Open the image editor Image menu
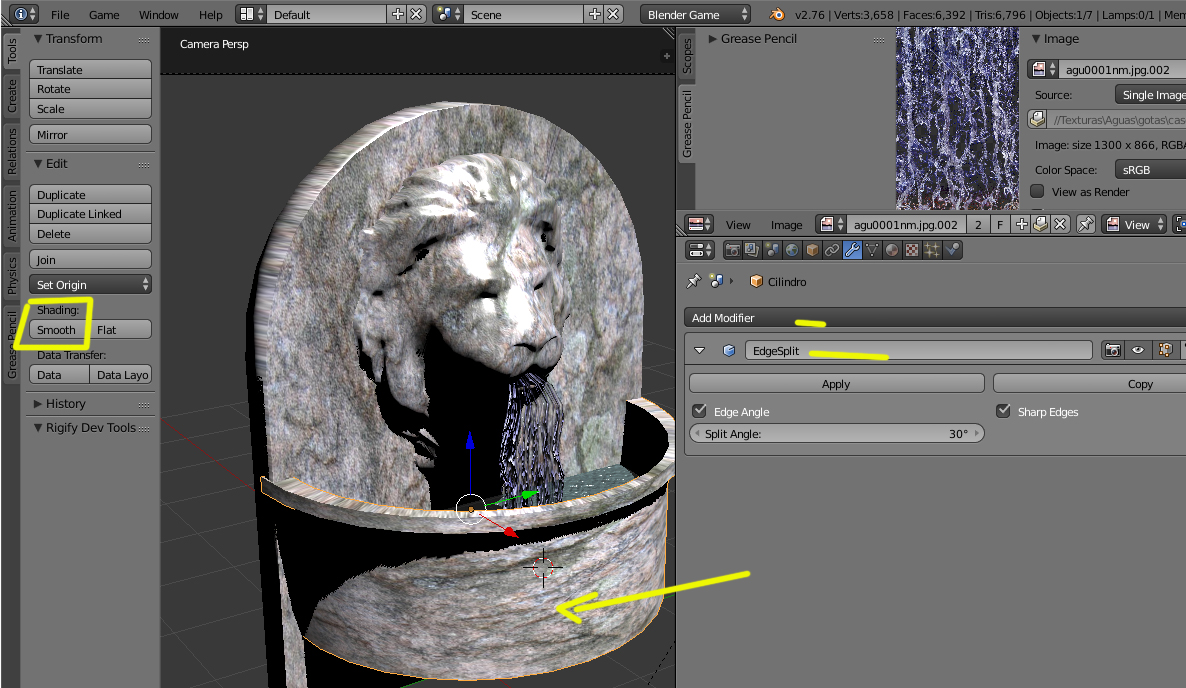Screen dimensions: 1186x688 tap(786, 225)
